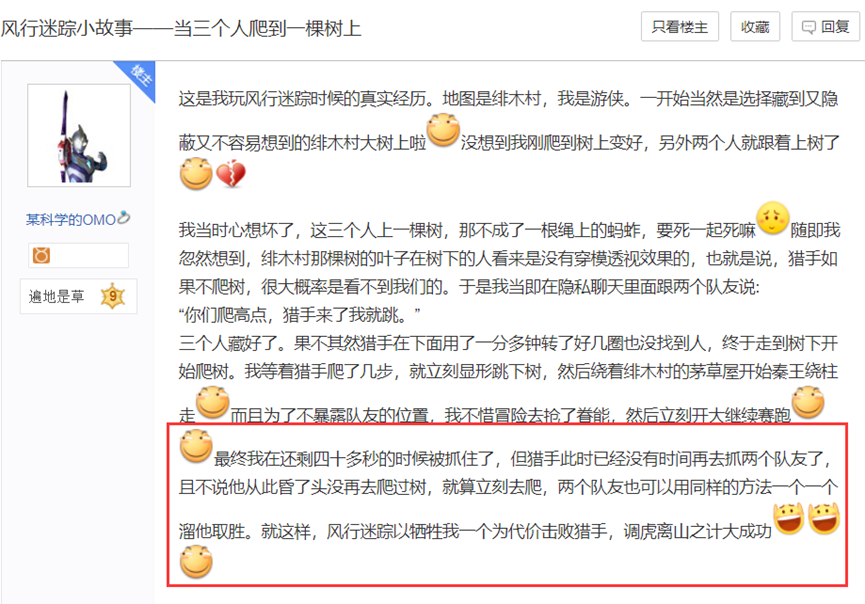Click the broken heart emoji

pyautogui.click(x=231, y=178)
